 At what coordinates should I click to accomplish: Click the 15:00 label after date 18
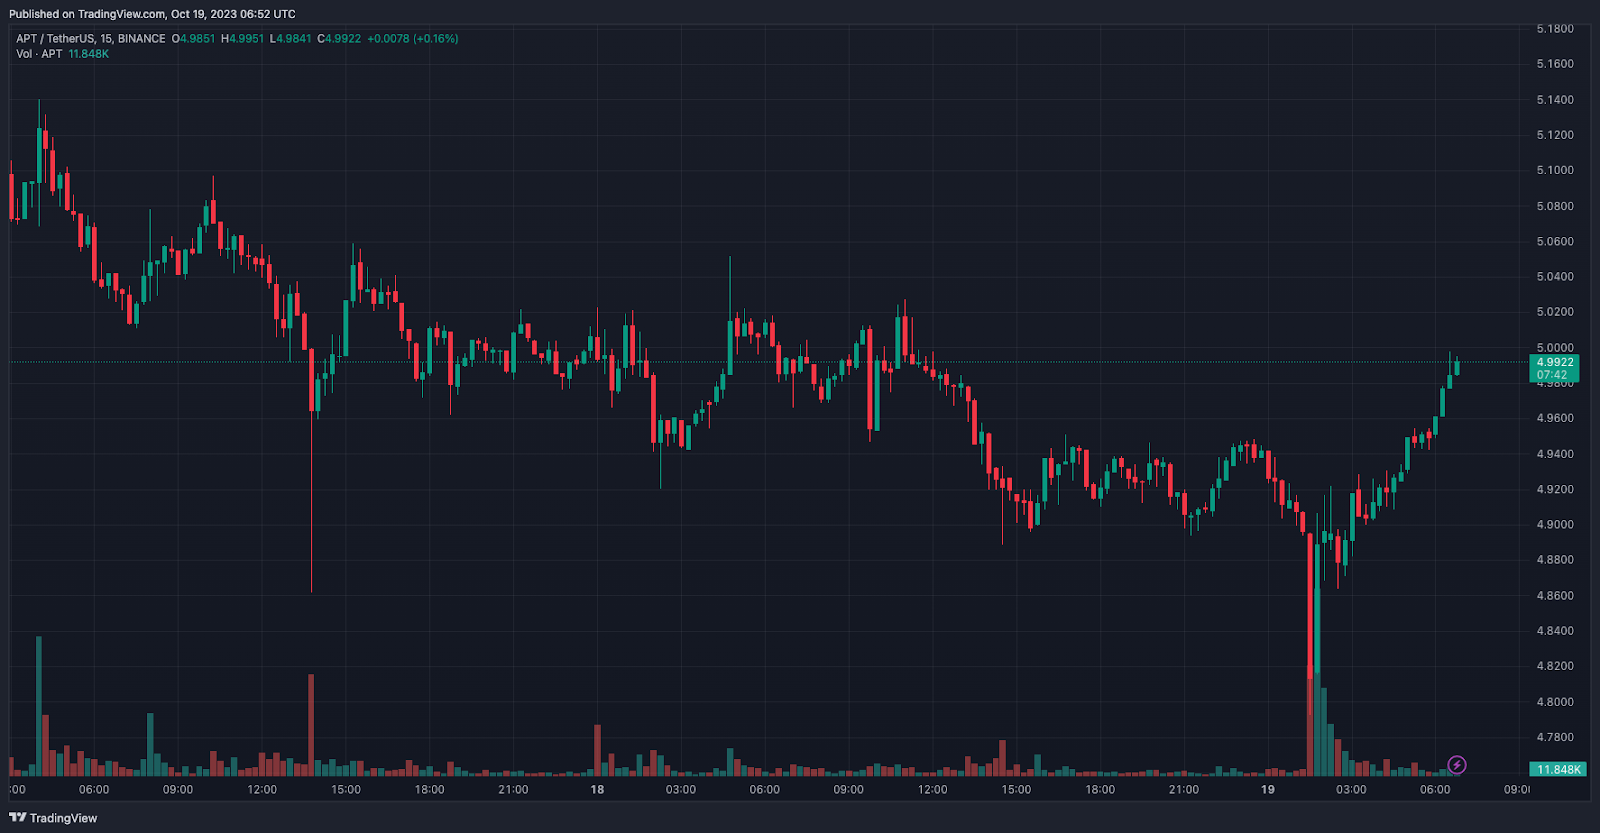click(x=1016, y=790)
